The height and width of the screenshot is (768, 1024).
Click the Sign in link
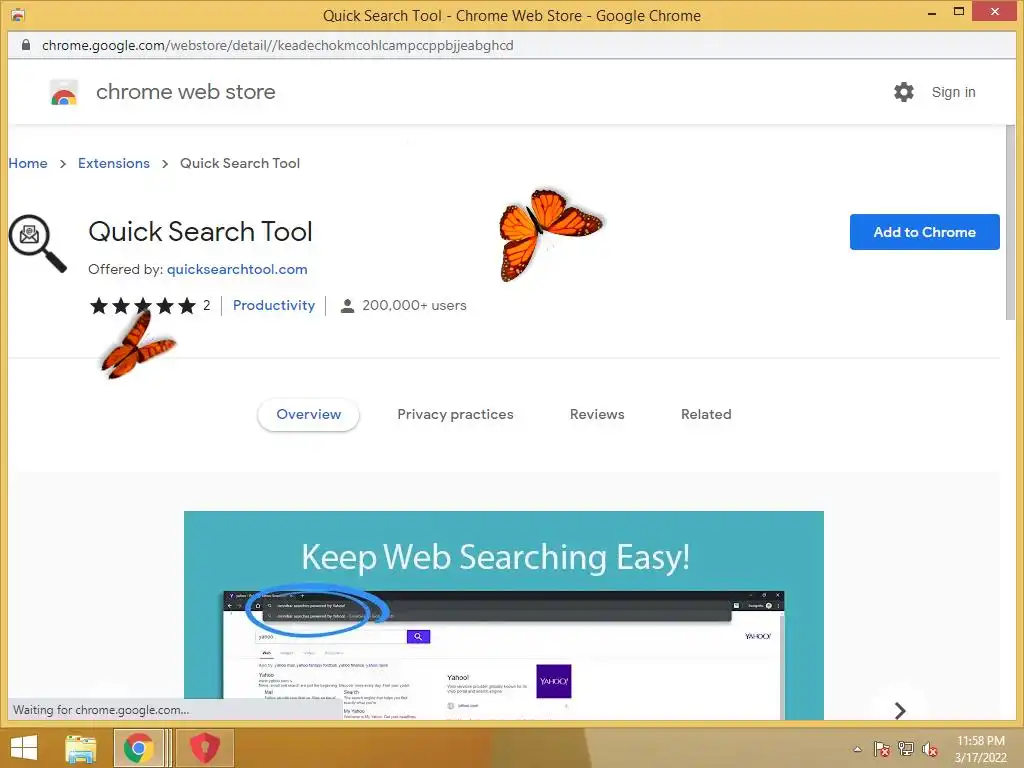tap(953, 92)
